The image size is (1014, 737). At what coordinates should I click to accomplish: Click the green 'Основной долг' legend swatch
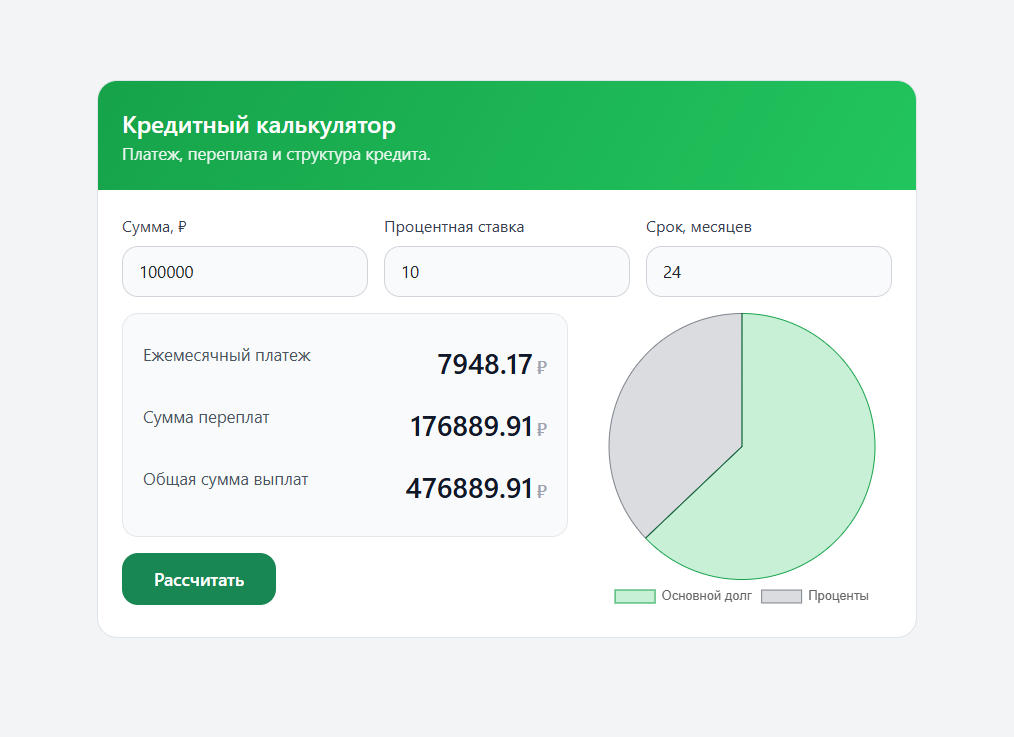coord(635,595)
